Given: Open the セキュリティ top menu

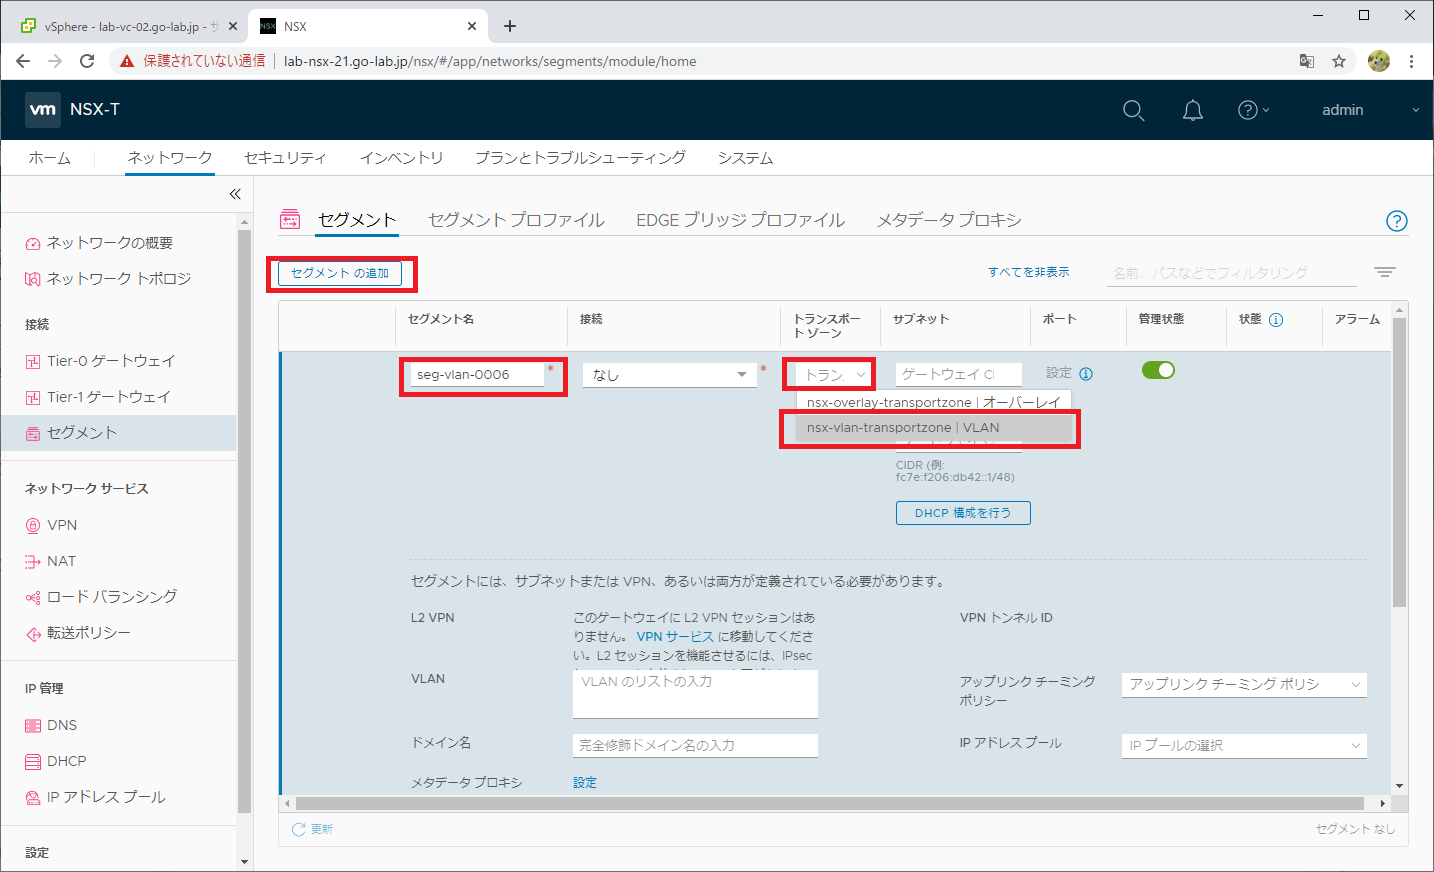Looking at the screenshot, I should [x=285, y=158].
